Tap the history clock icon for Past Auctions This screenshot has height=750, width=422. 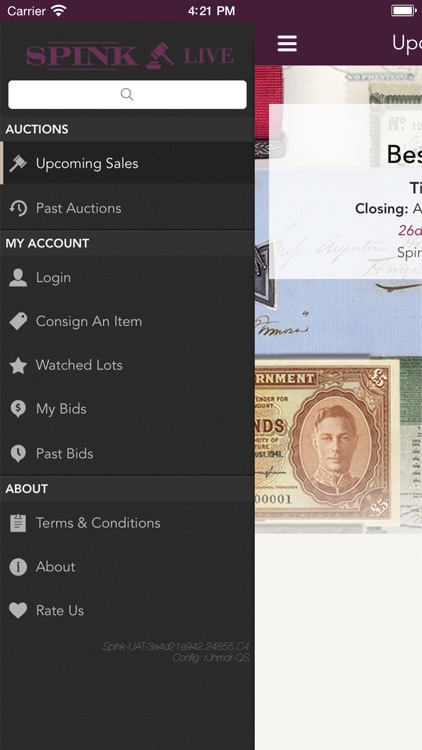coord(18,208)
